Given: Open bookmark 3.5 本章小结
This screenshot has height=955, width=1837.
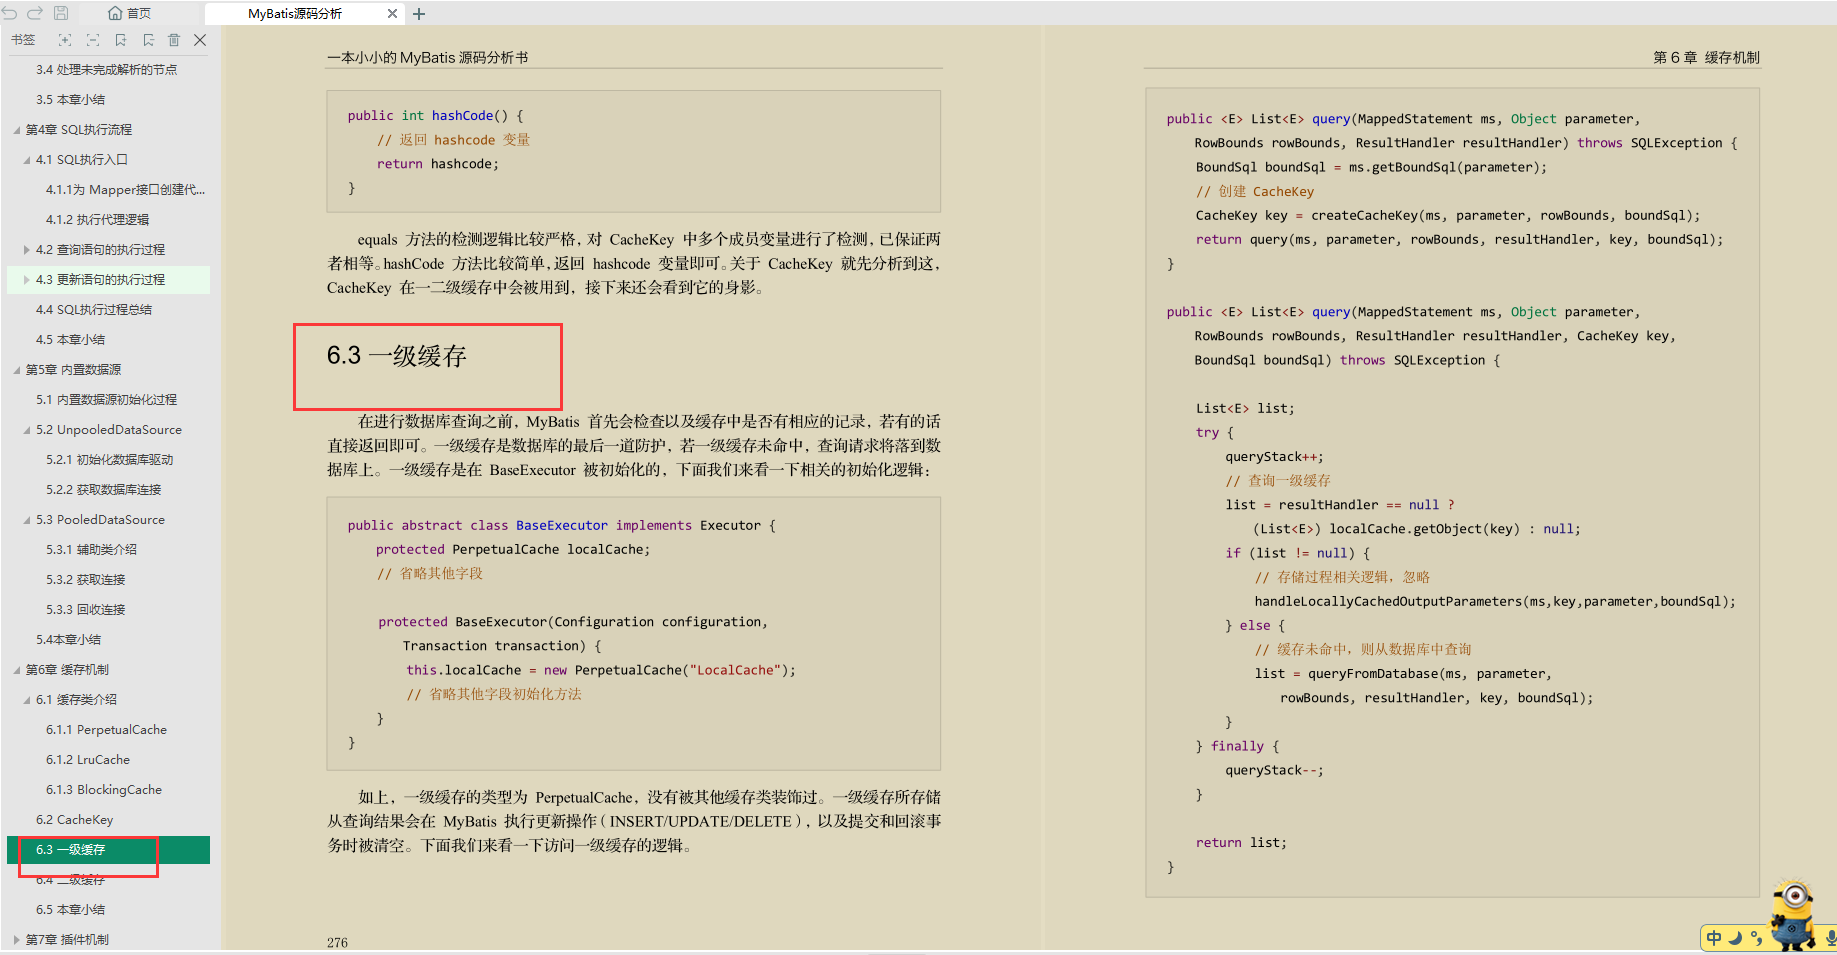Looking at the screenshot, I should 70,100.
